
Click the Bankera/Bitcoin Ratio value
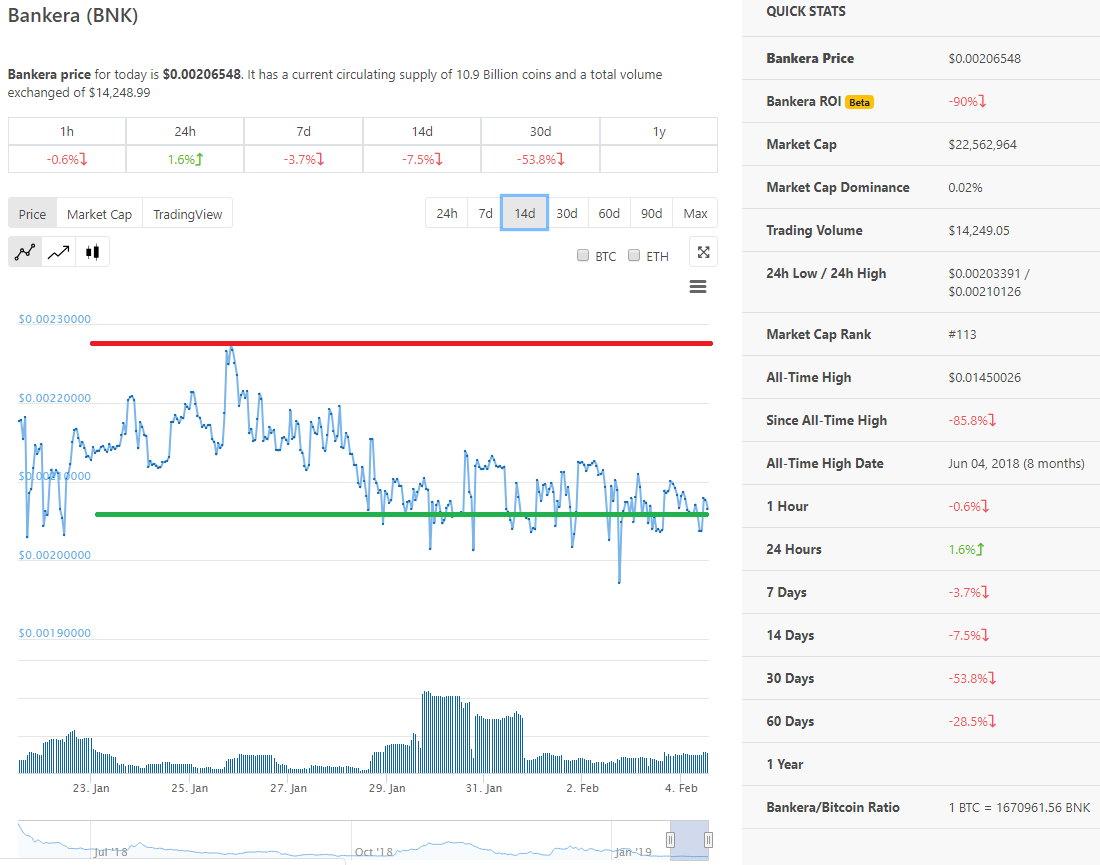click(1019, 807)
